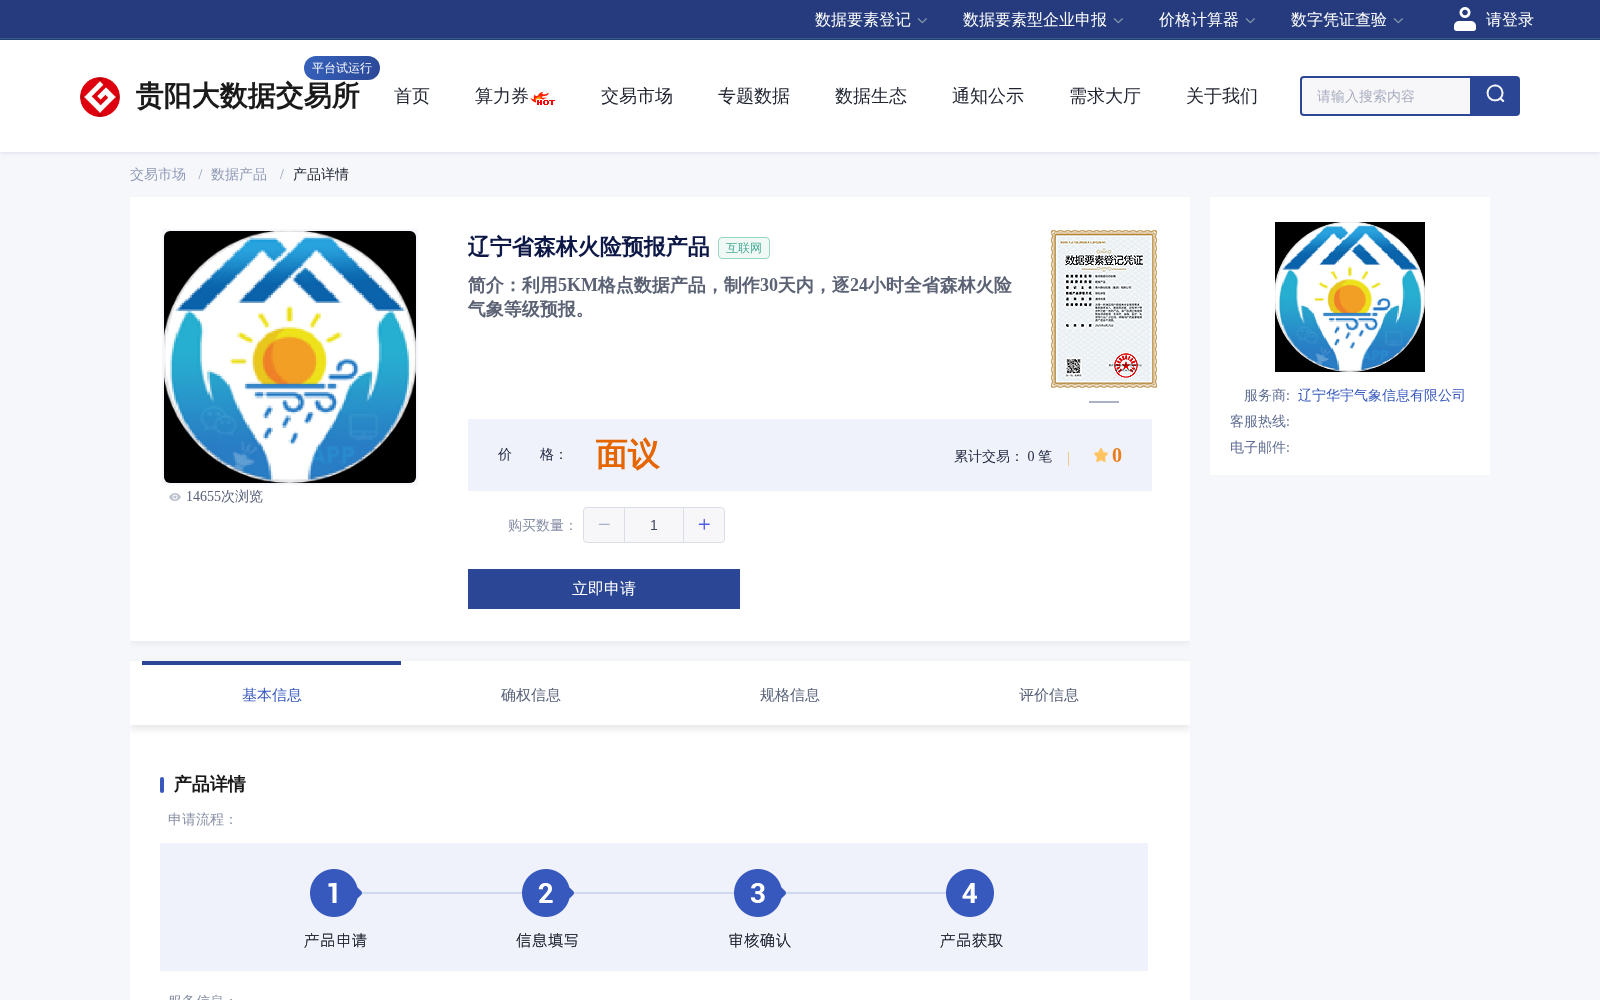The width and height of the screenshot is (1600, 1000).
Task: Click the 互联网 tag beside product title
Action: 744,248
